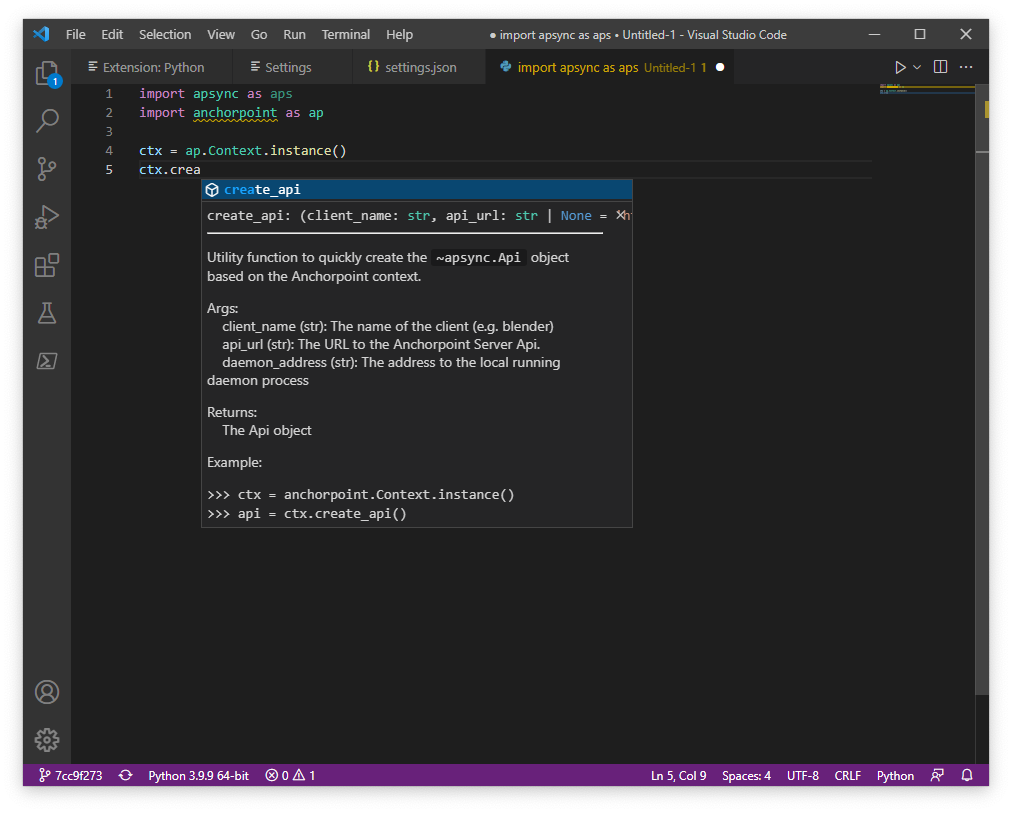Click the underlined anchorpoint import on line 2
This screenshot has width=1012, height=813.
[x=235, y=113]
